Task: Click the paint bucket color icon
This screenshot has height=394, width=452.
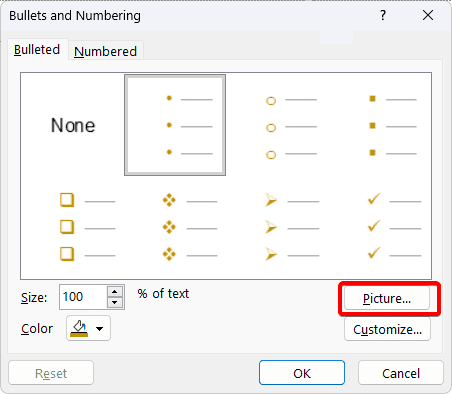Action: pos(79,329)
